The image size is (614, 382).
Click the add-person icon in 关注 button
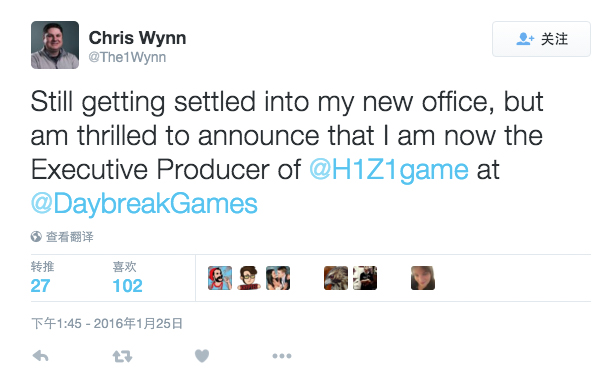[525, 39]
